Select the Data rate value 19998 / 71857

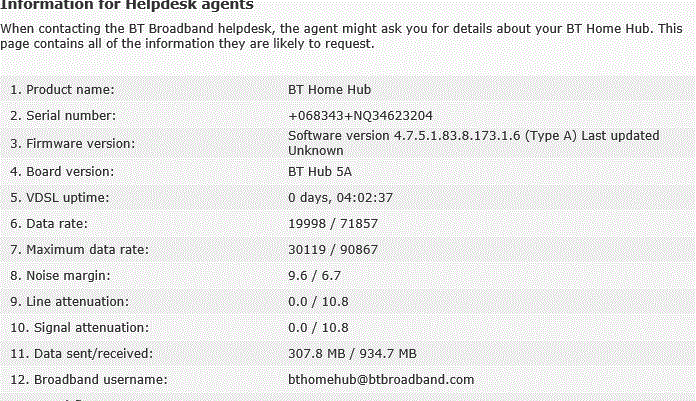click(x=333, y=223)
